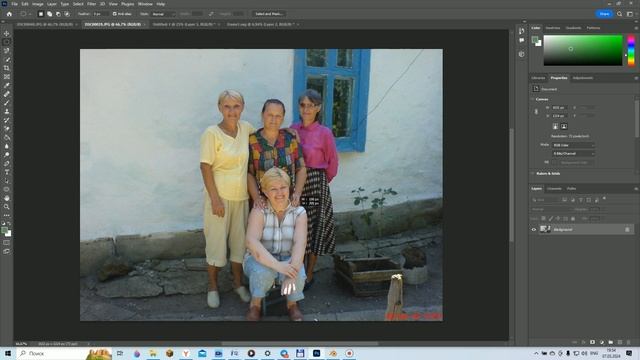Hide the Background layer with eye icon
640x360 pixels.
click(534, 229)
